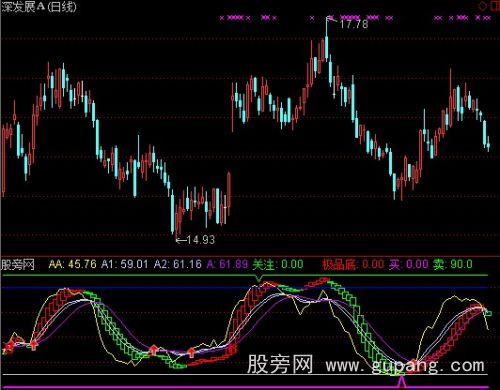Click the purple A: 61.89 value
500x390 pixels.
227,264
